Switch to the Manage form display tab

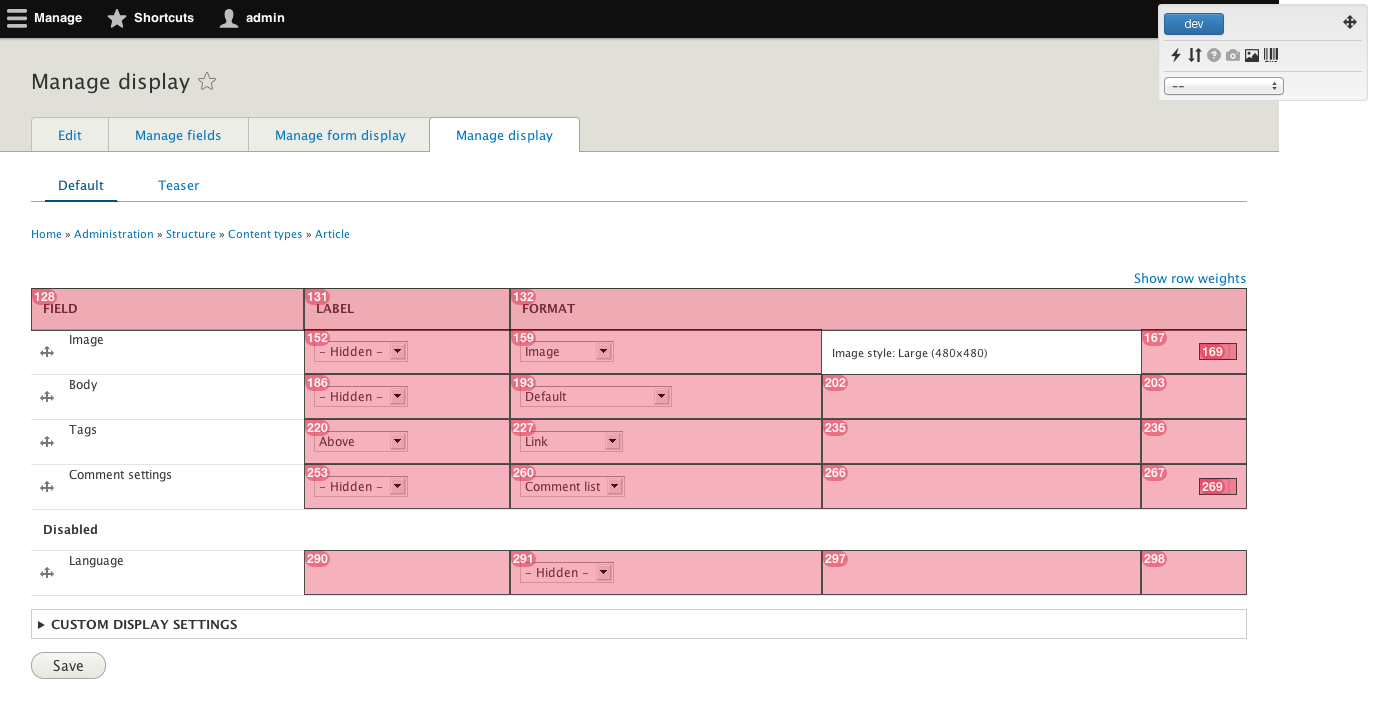340,135
